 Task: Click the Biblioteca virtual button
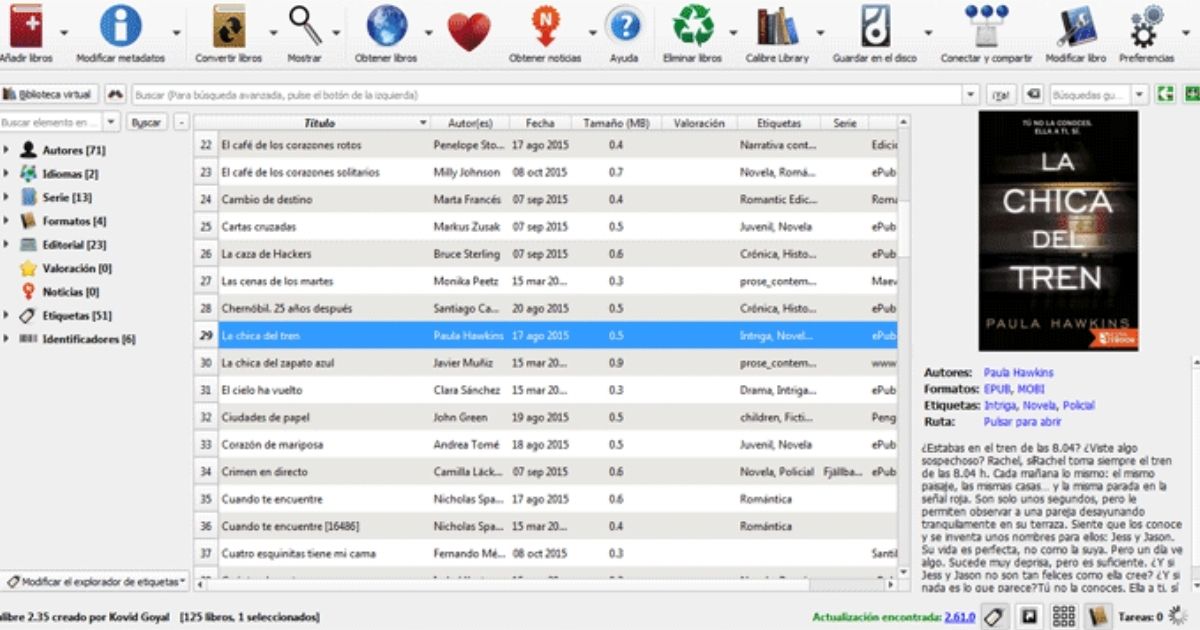click(48, 94)
